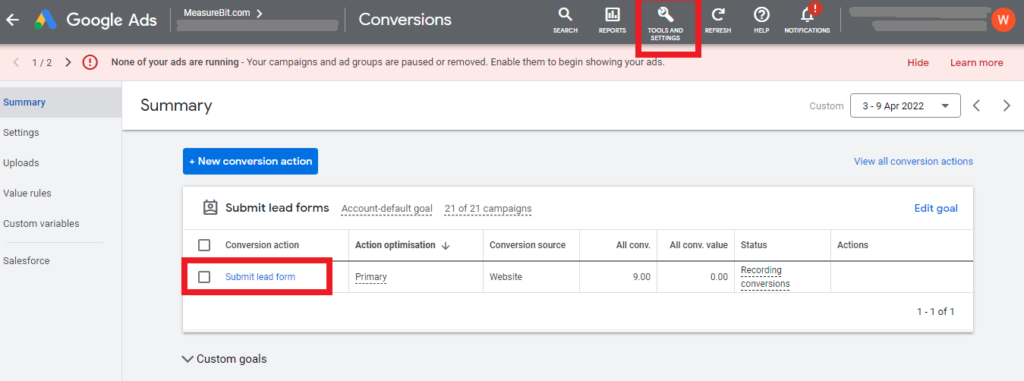Tick the Submit lead form checkbox
The width and height of the screenshot is (1024, 381).
click(204, 277)
